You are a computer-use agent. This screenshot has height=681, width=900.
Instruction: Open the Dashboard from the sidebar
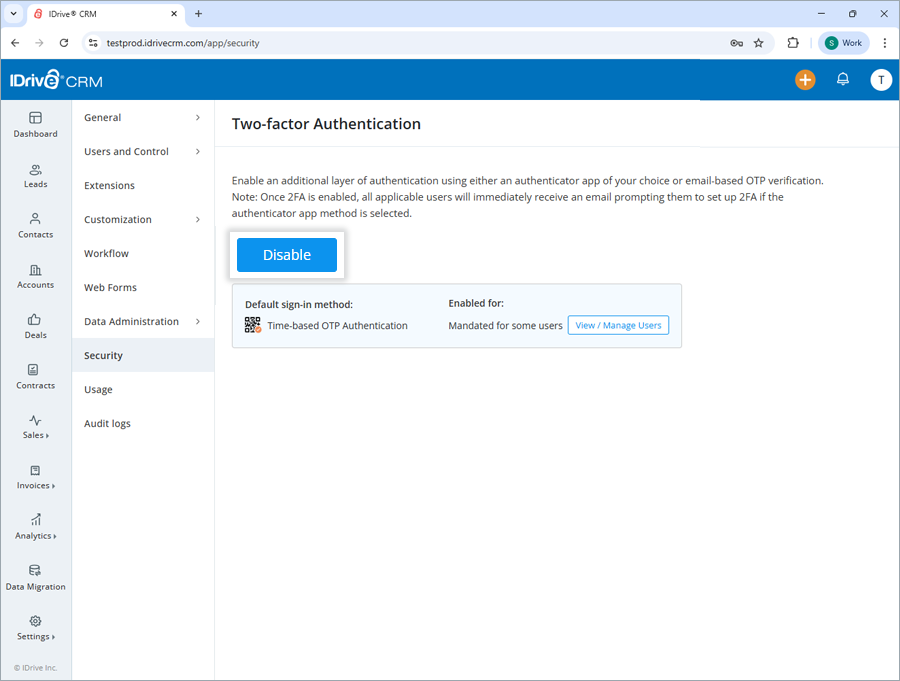pyautogui.click(x=35, y=126)
